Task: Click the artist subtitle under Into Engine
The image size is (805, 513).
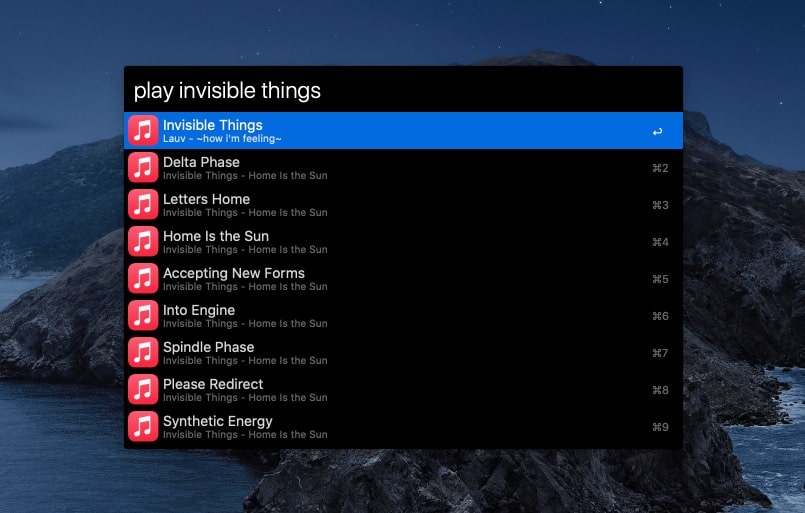Action: [x=245, y=324]
